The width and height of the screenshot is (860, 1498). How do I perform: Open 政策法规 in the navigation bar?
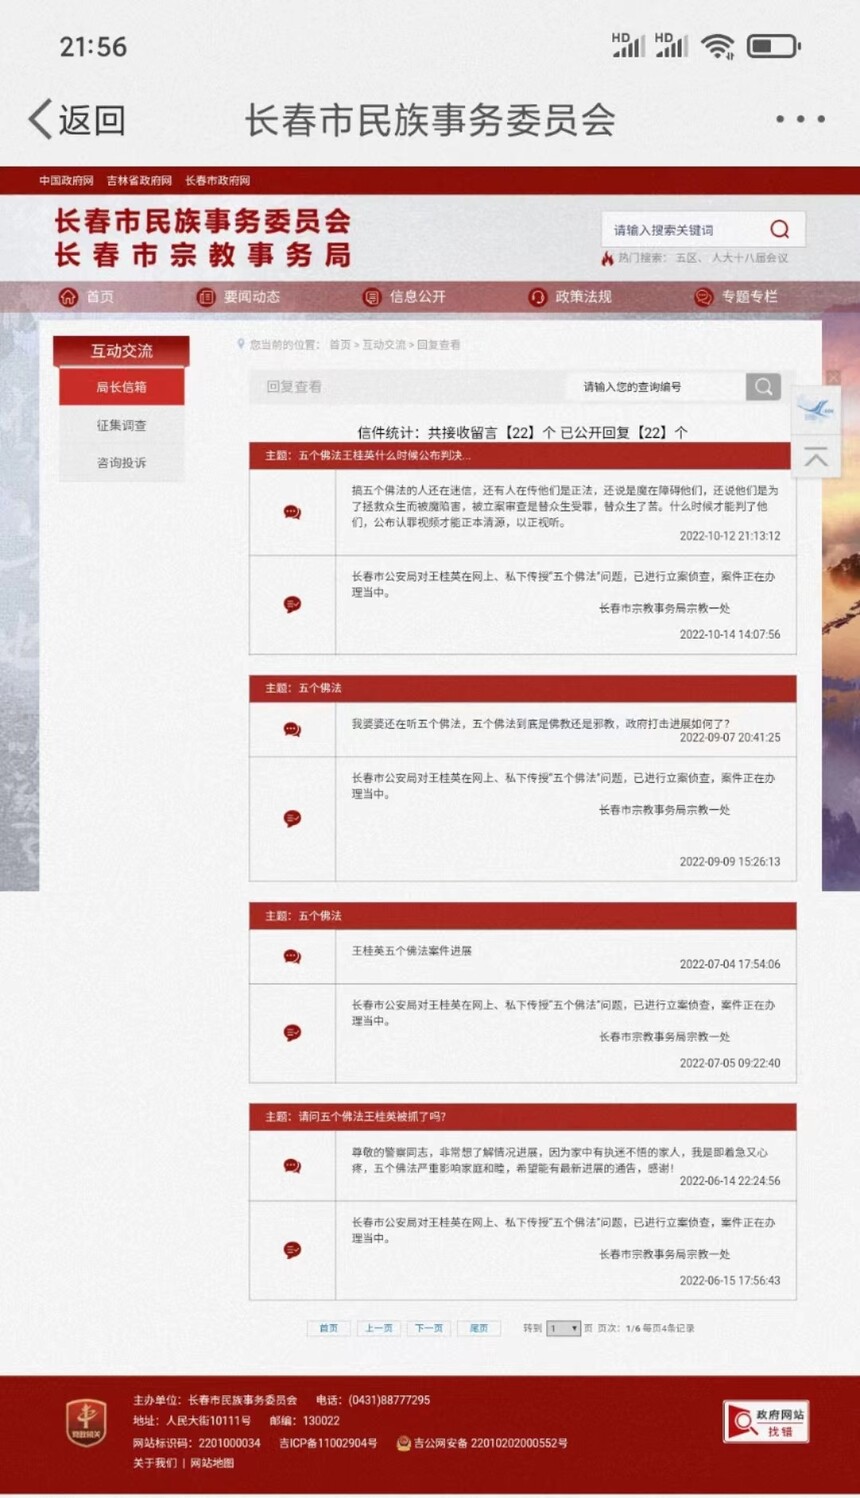pos(584,297)
